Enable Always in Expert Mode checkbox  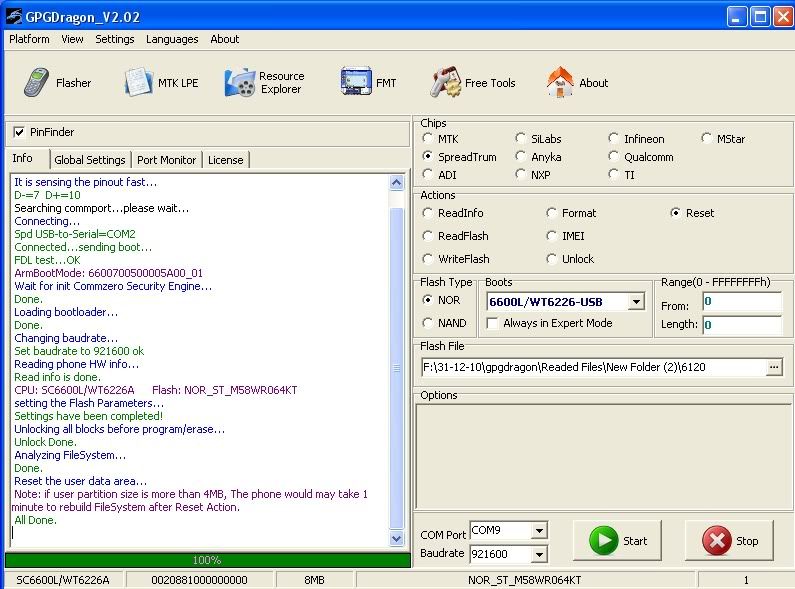pyautogui.click(x=491, y=323)
